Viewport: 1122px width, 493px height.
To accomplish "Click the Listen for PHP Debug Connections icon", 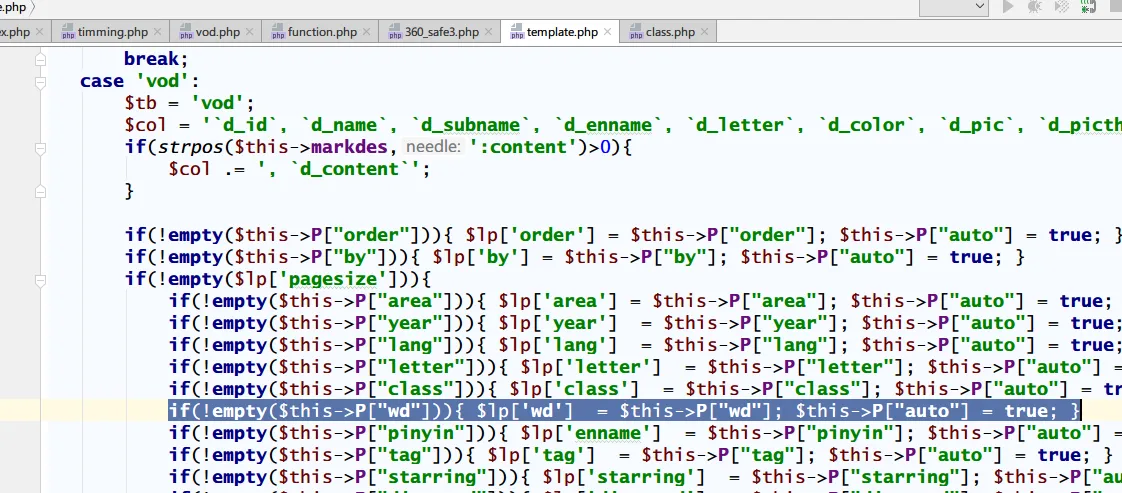I will coord(1087,7).
